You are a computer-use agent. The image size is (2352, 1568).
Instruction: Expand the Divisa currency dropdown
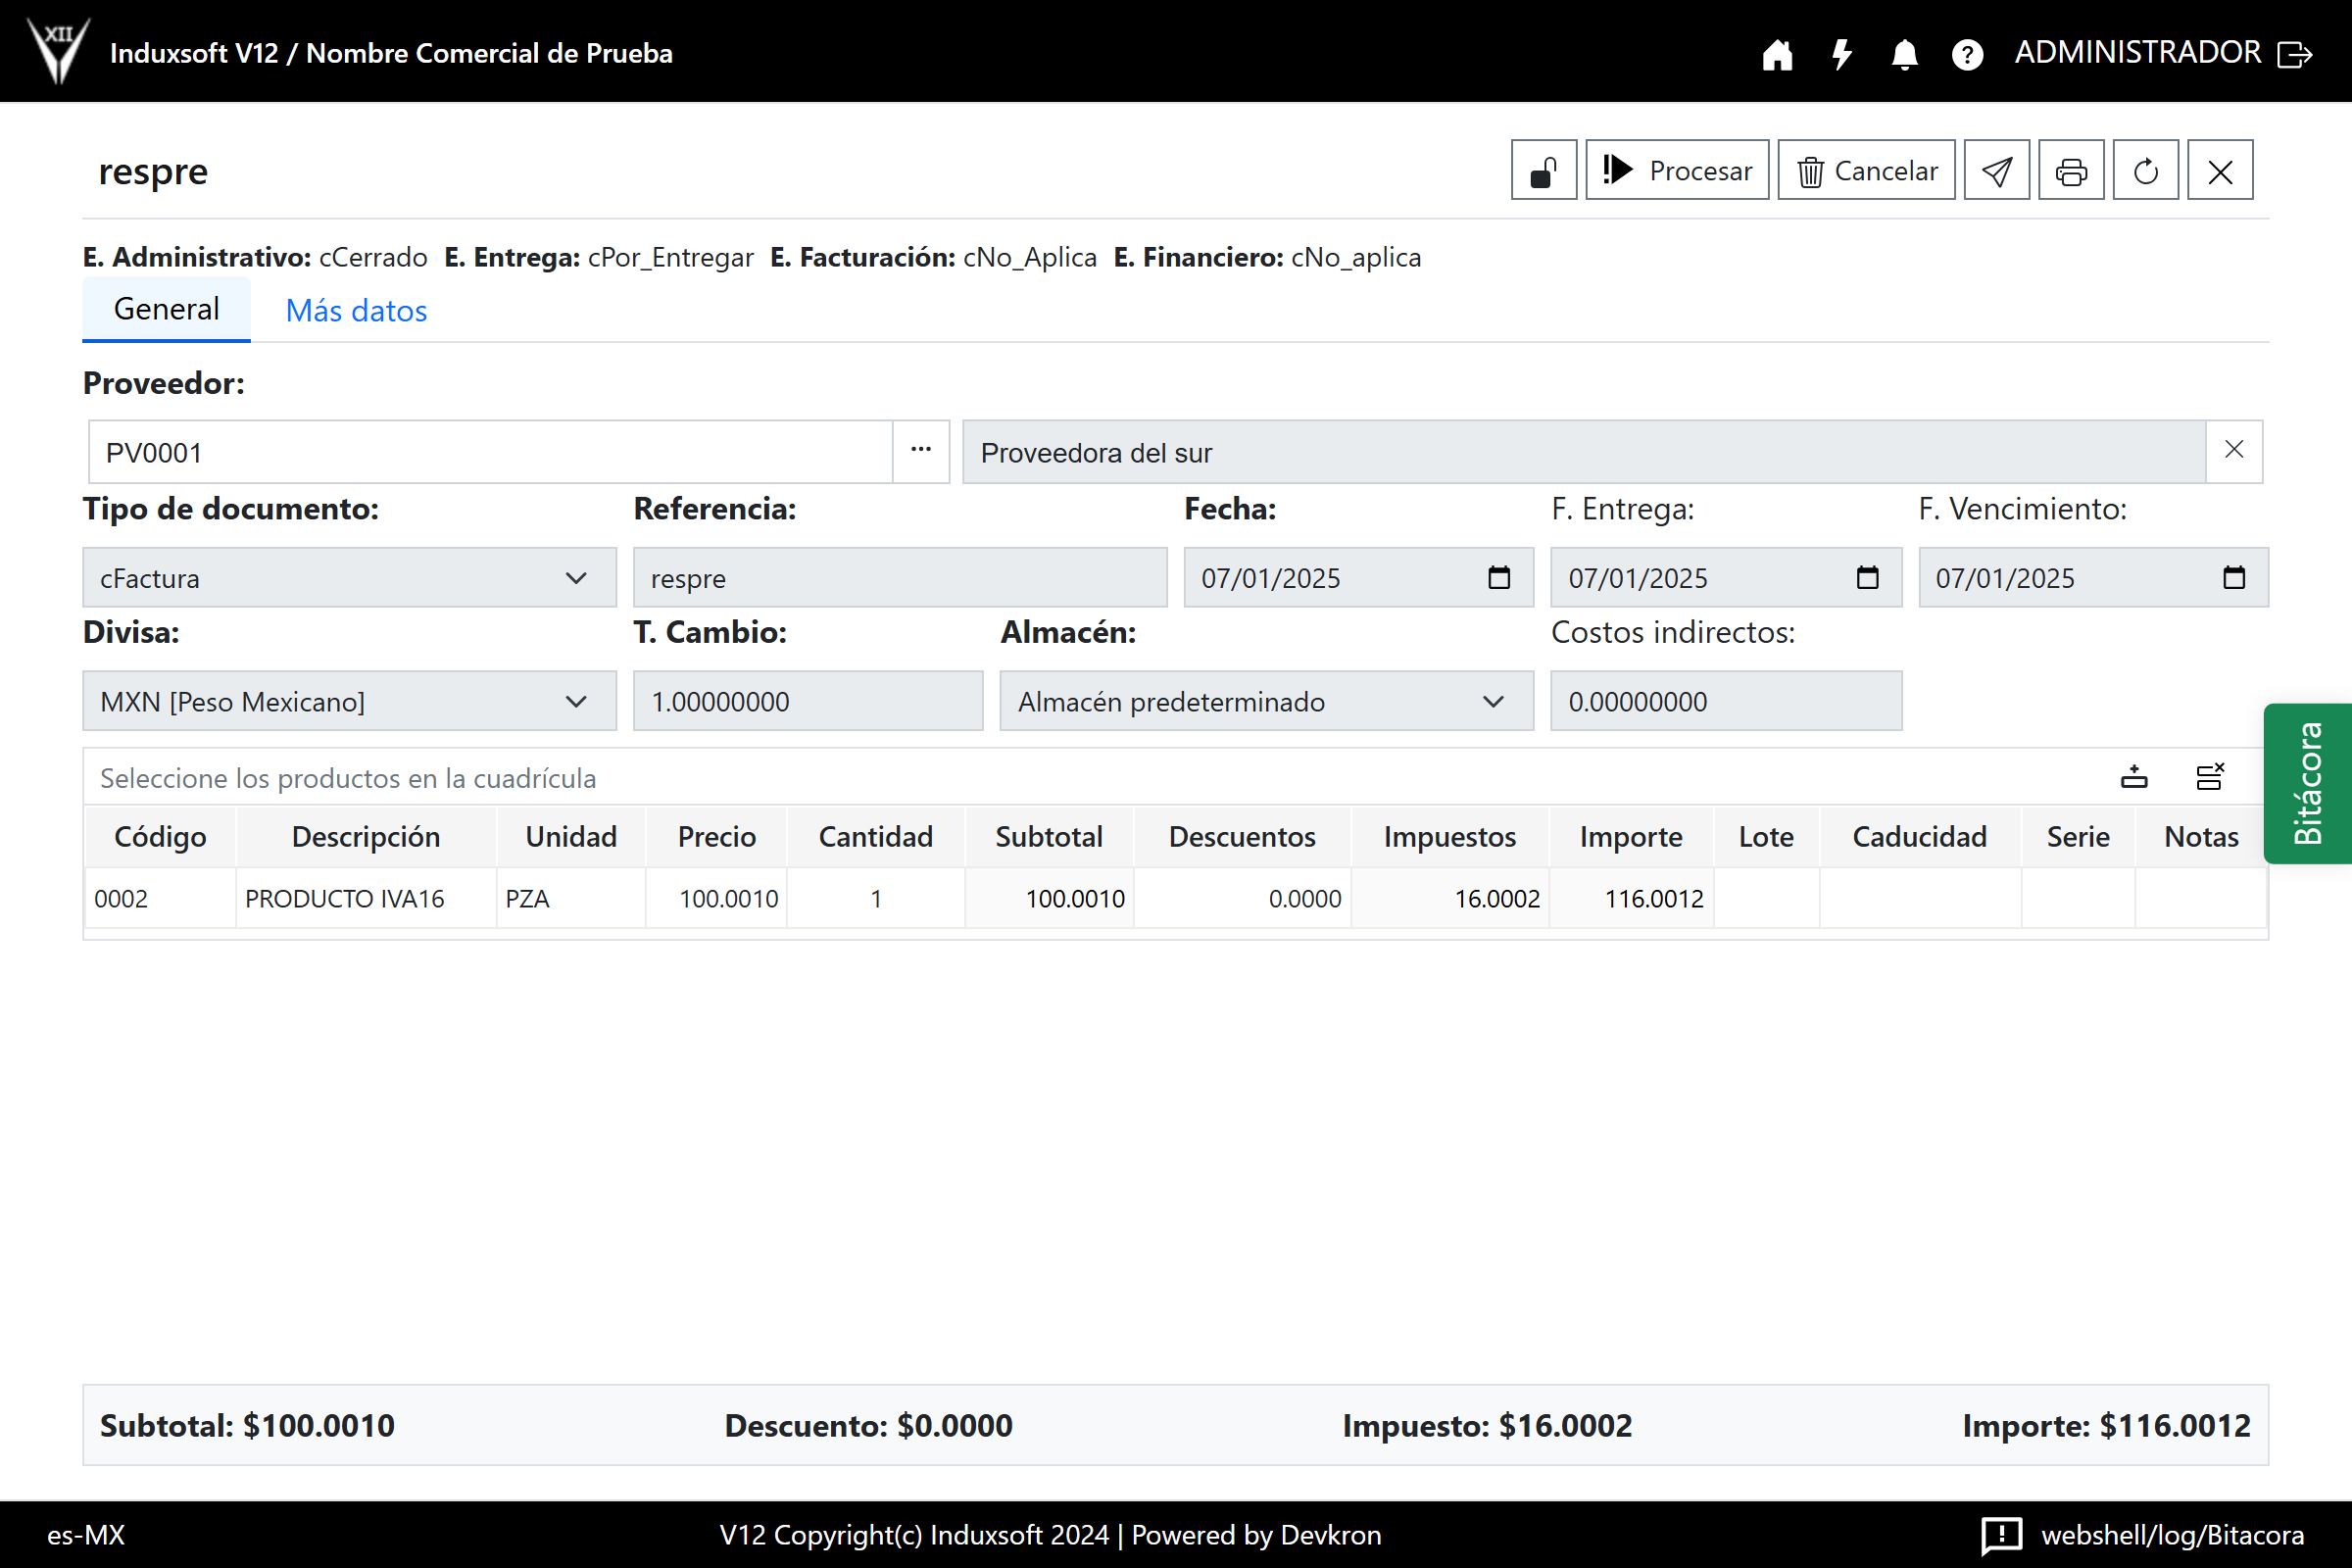(349, 702)
